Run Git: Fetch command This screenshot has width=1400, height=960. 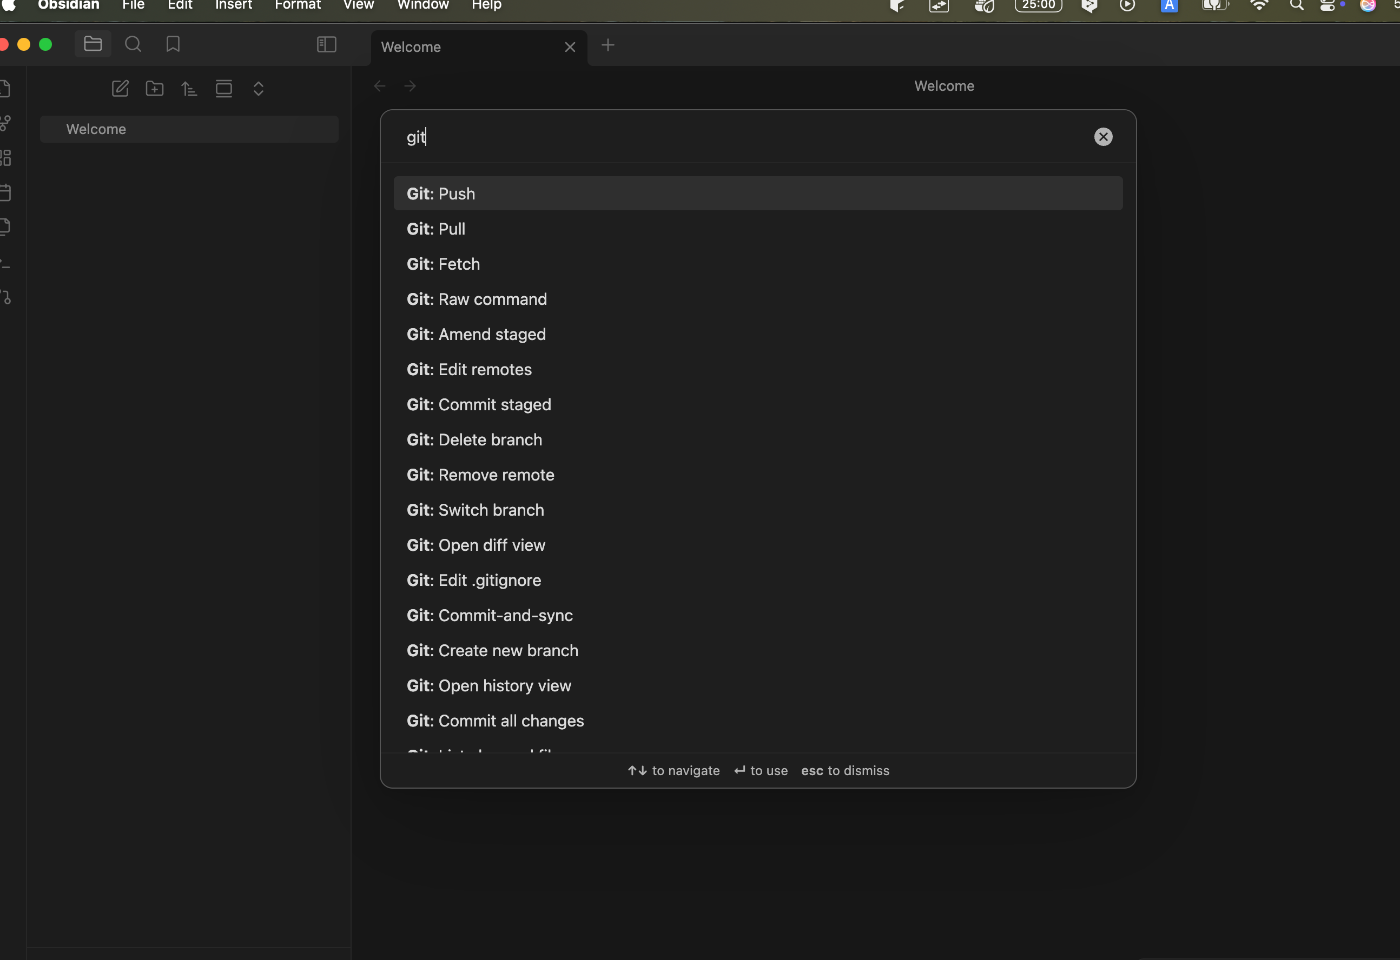[x=758, y=264]
